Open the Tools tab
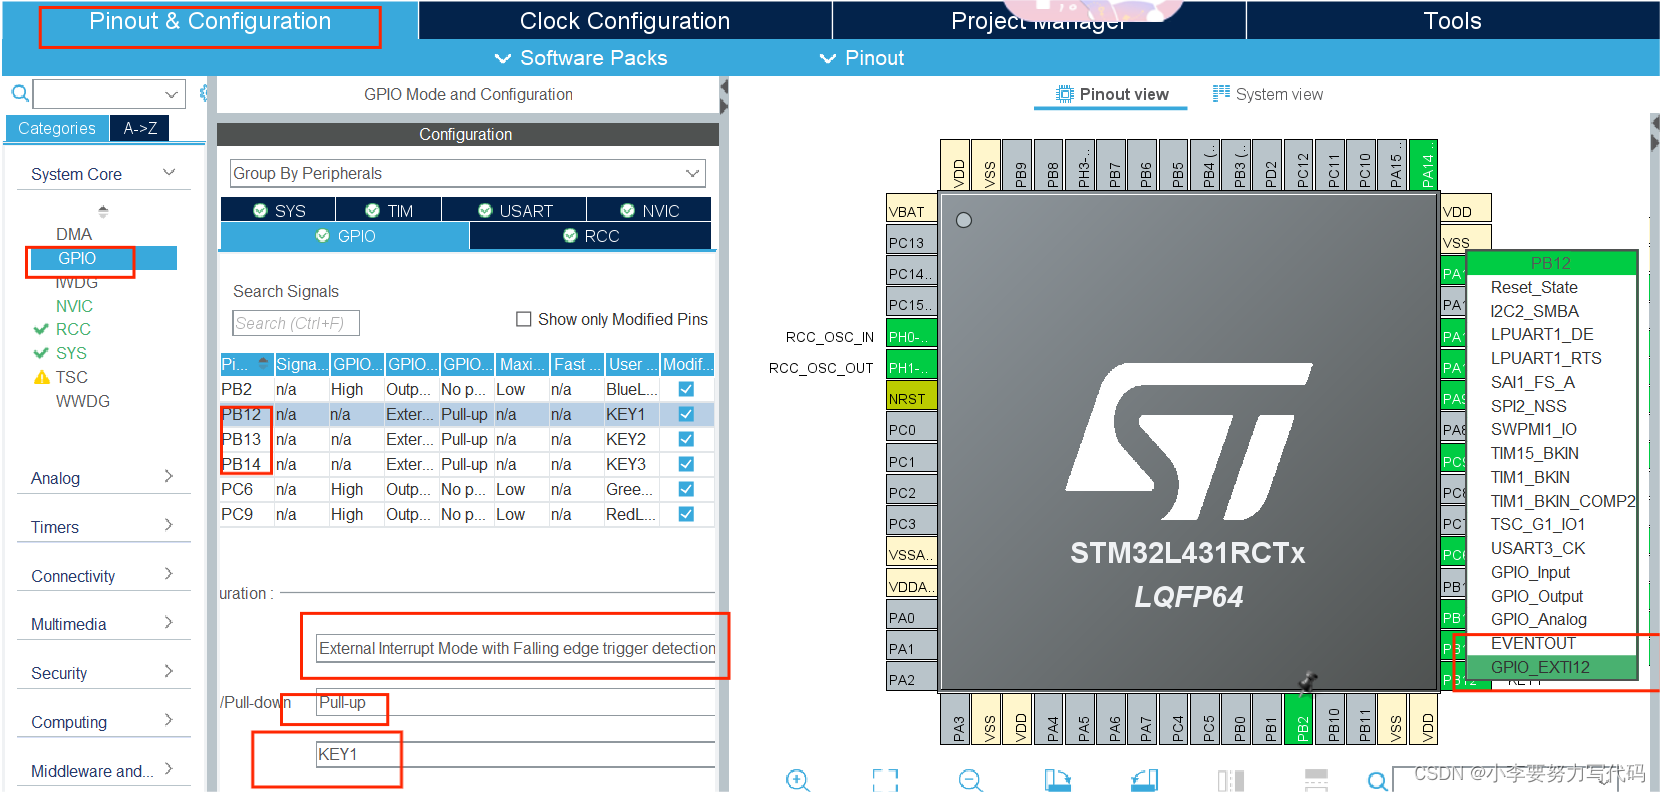The height and width of the screenshot is (792, 1660). pos(1452,21)
